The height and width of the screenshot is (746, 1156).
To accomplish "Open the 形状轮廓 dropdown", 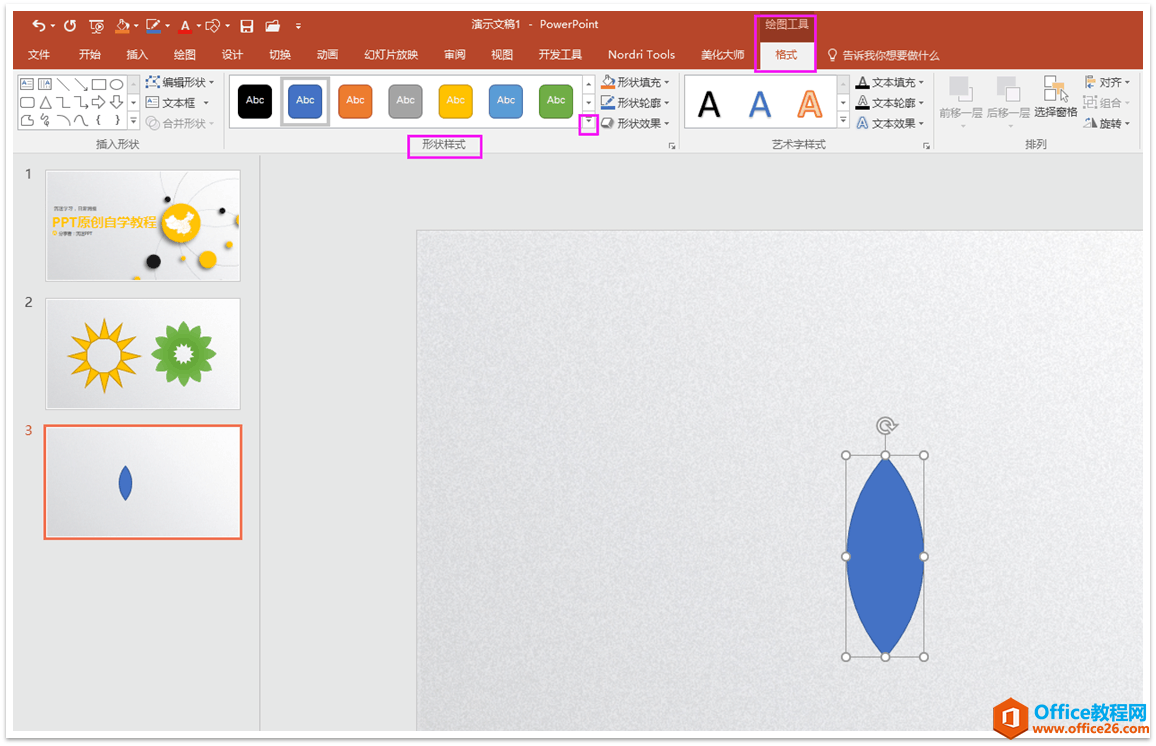I will 635,102.
